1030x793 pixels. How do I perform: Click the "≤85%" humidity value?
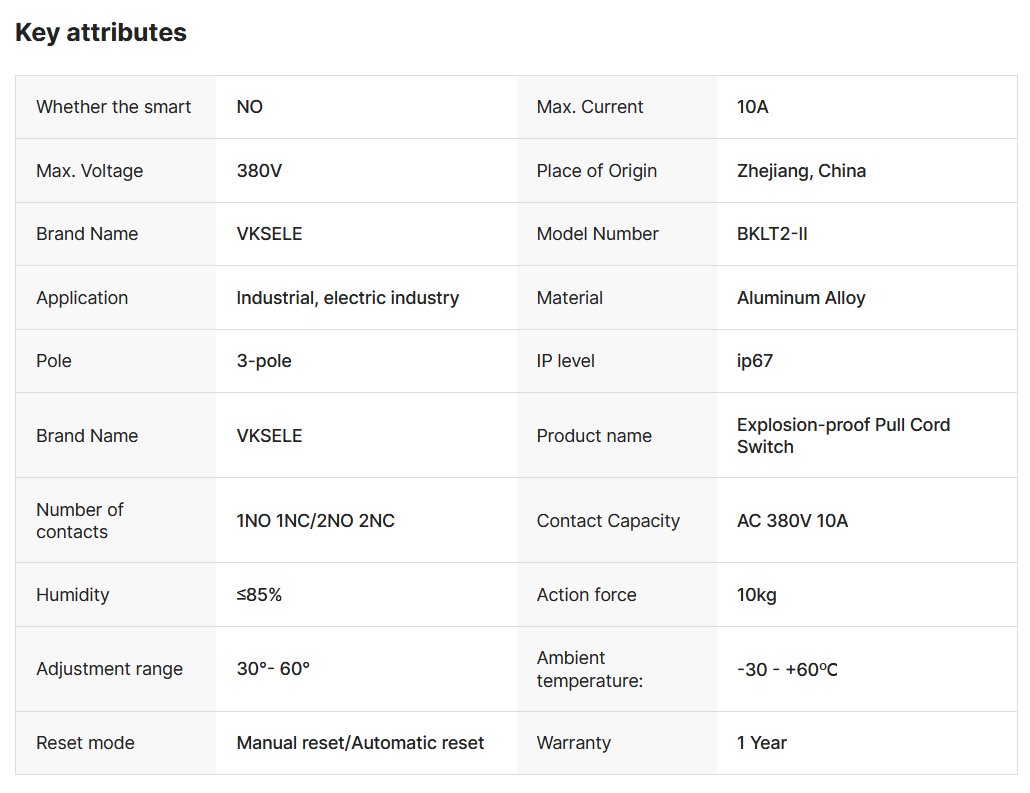(259, 595)
